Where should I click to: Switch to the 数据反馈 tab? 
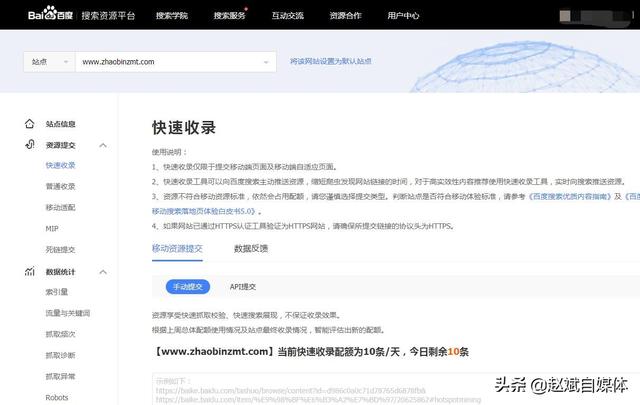[251, 248]
